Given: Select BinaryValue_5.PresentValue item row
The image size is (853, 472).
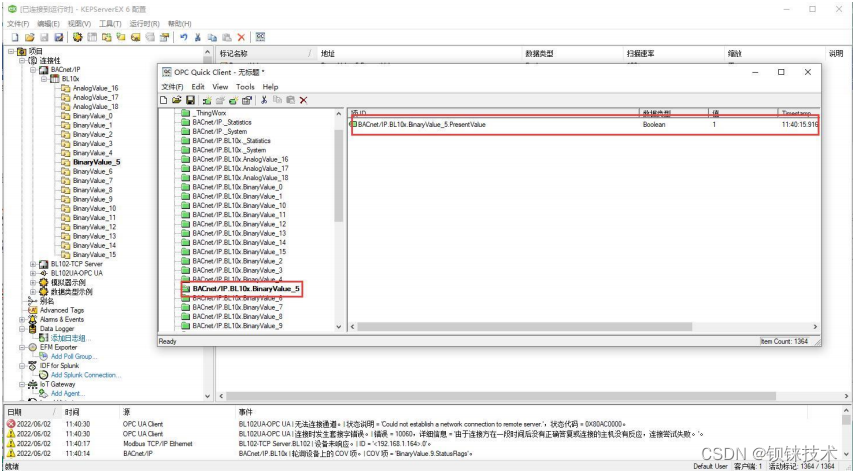Looking at the screenshot, I should click(584, 125).
